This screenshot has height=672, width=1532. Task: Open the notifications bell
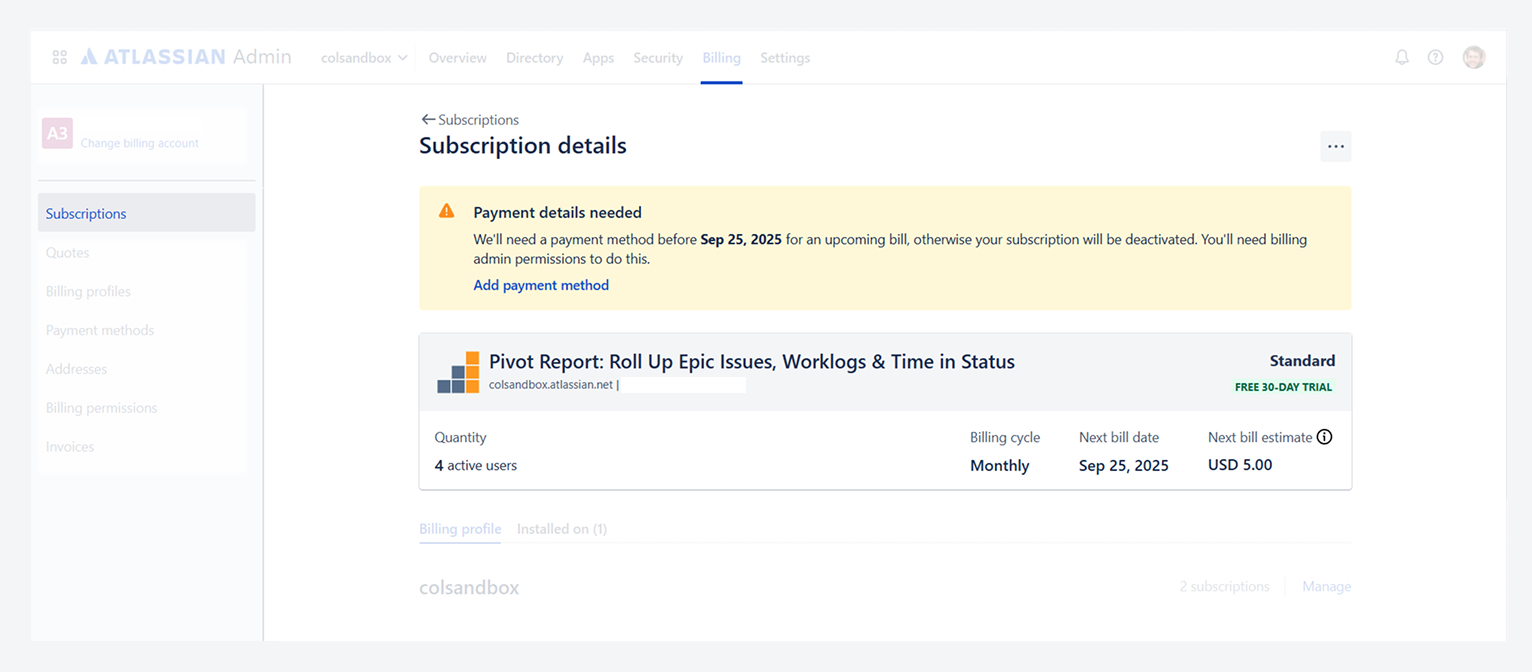pyautogui.click(x=1402, y=58)
